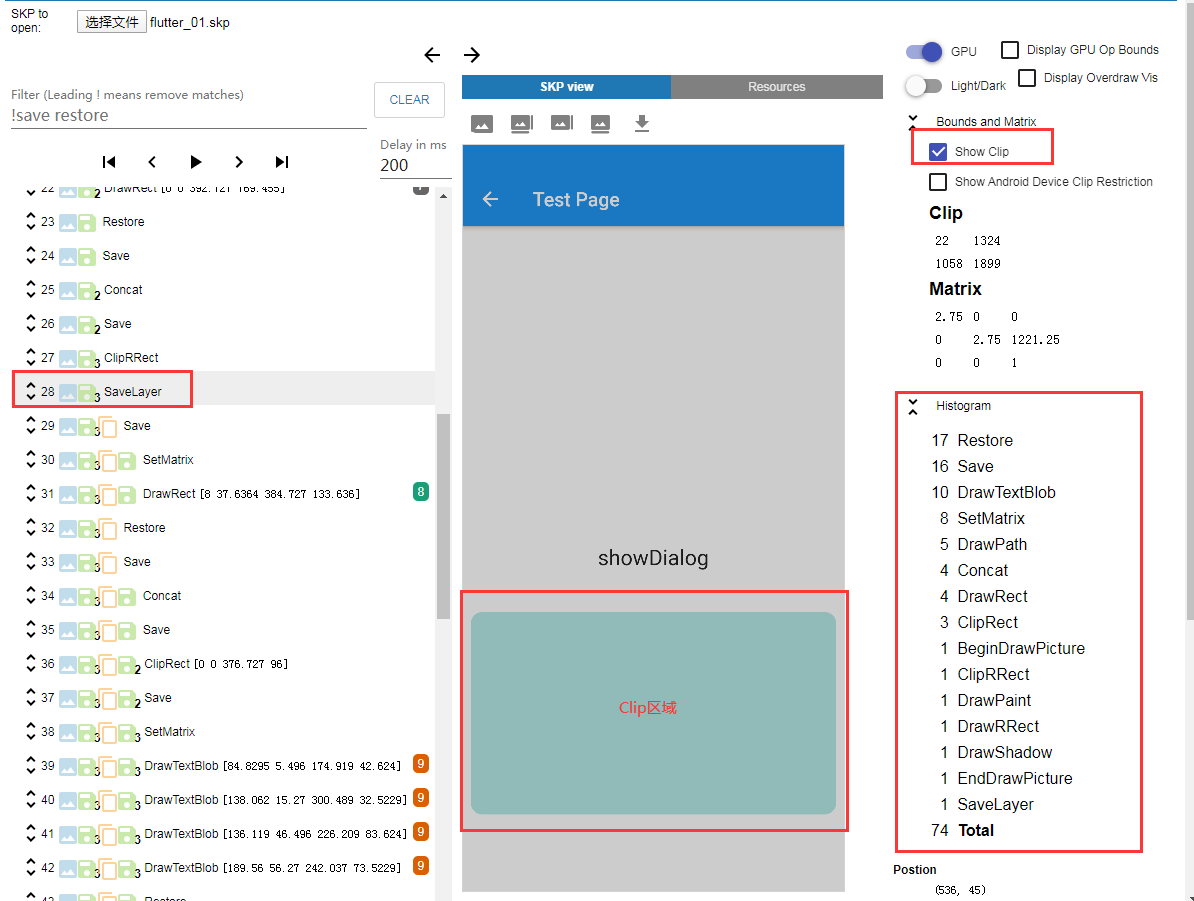
Task: Click the command list scroll-up arrow
Action: [x=443, y=196]
